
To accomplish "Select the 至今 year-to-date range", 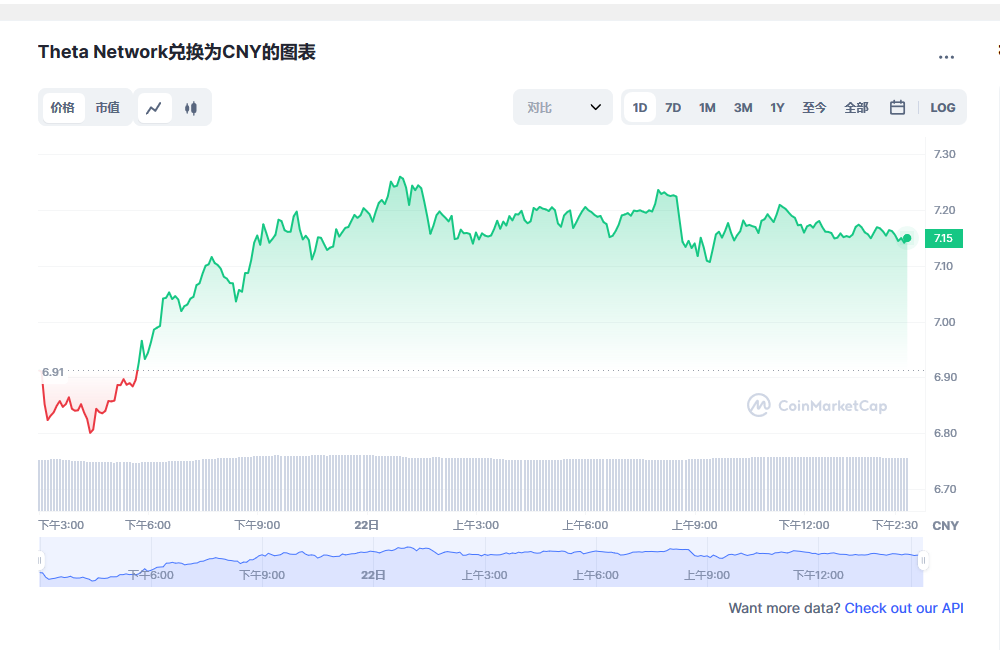I will (814, 107).
